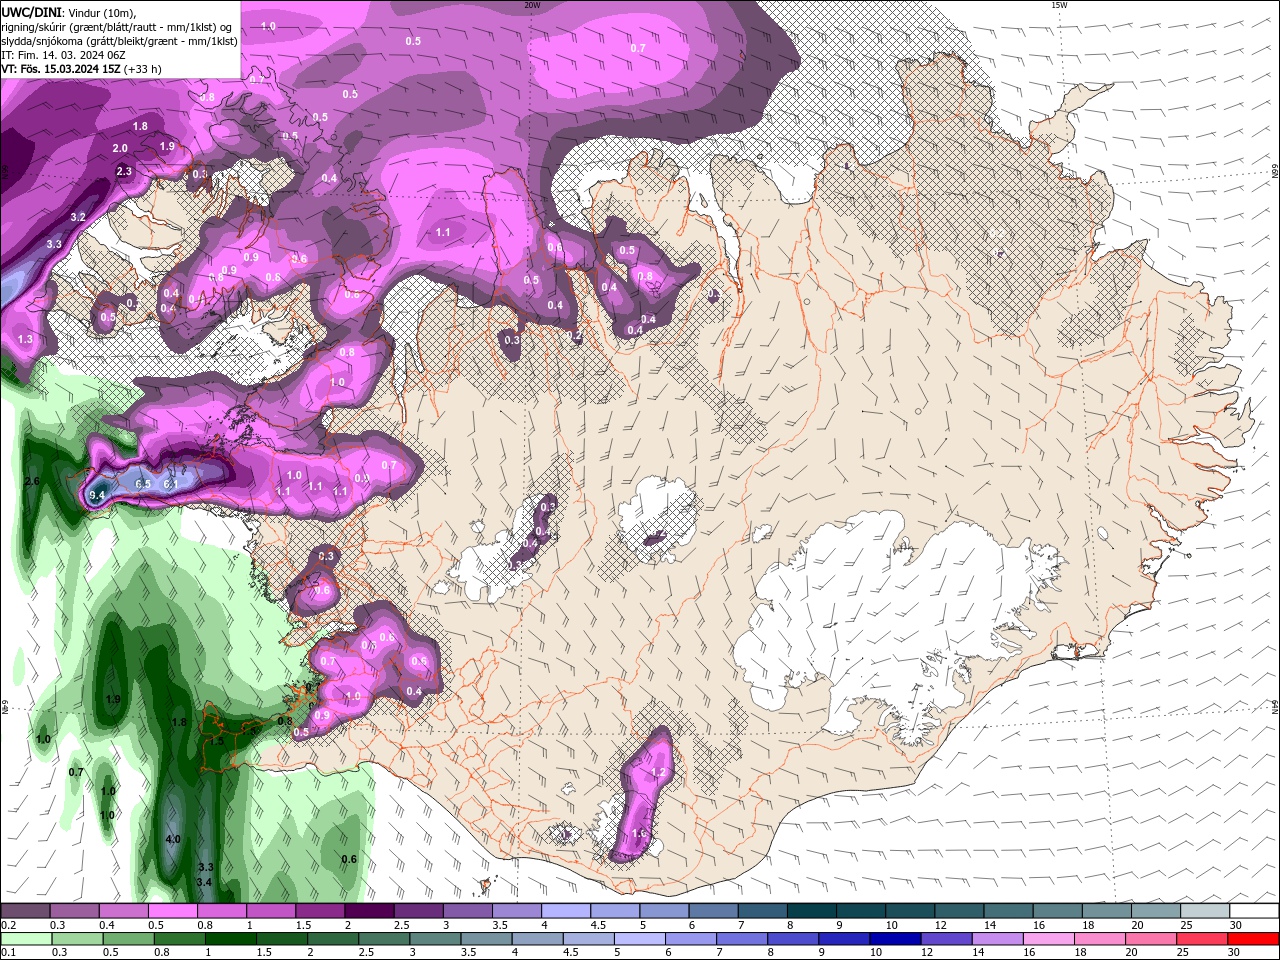
Task: Pick the lavender swatch labeled 4 in upper legend
Action: [566, 911]
